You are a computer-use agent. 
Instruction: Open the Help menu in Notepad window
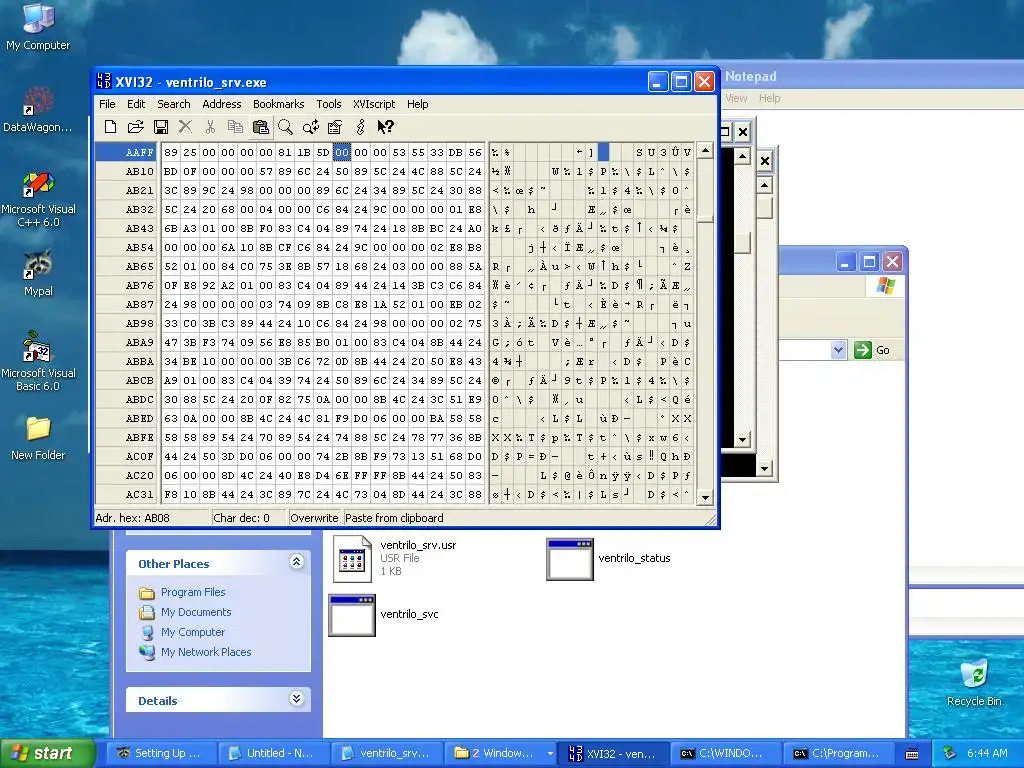[x=769, y=98]
